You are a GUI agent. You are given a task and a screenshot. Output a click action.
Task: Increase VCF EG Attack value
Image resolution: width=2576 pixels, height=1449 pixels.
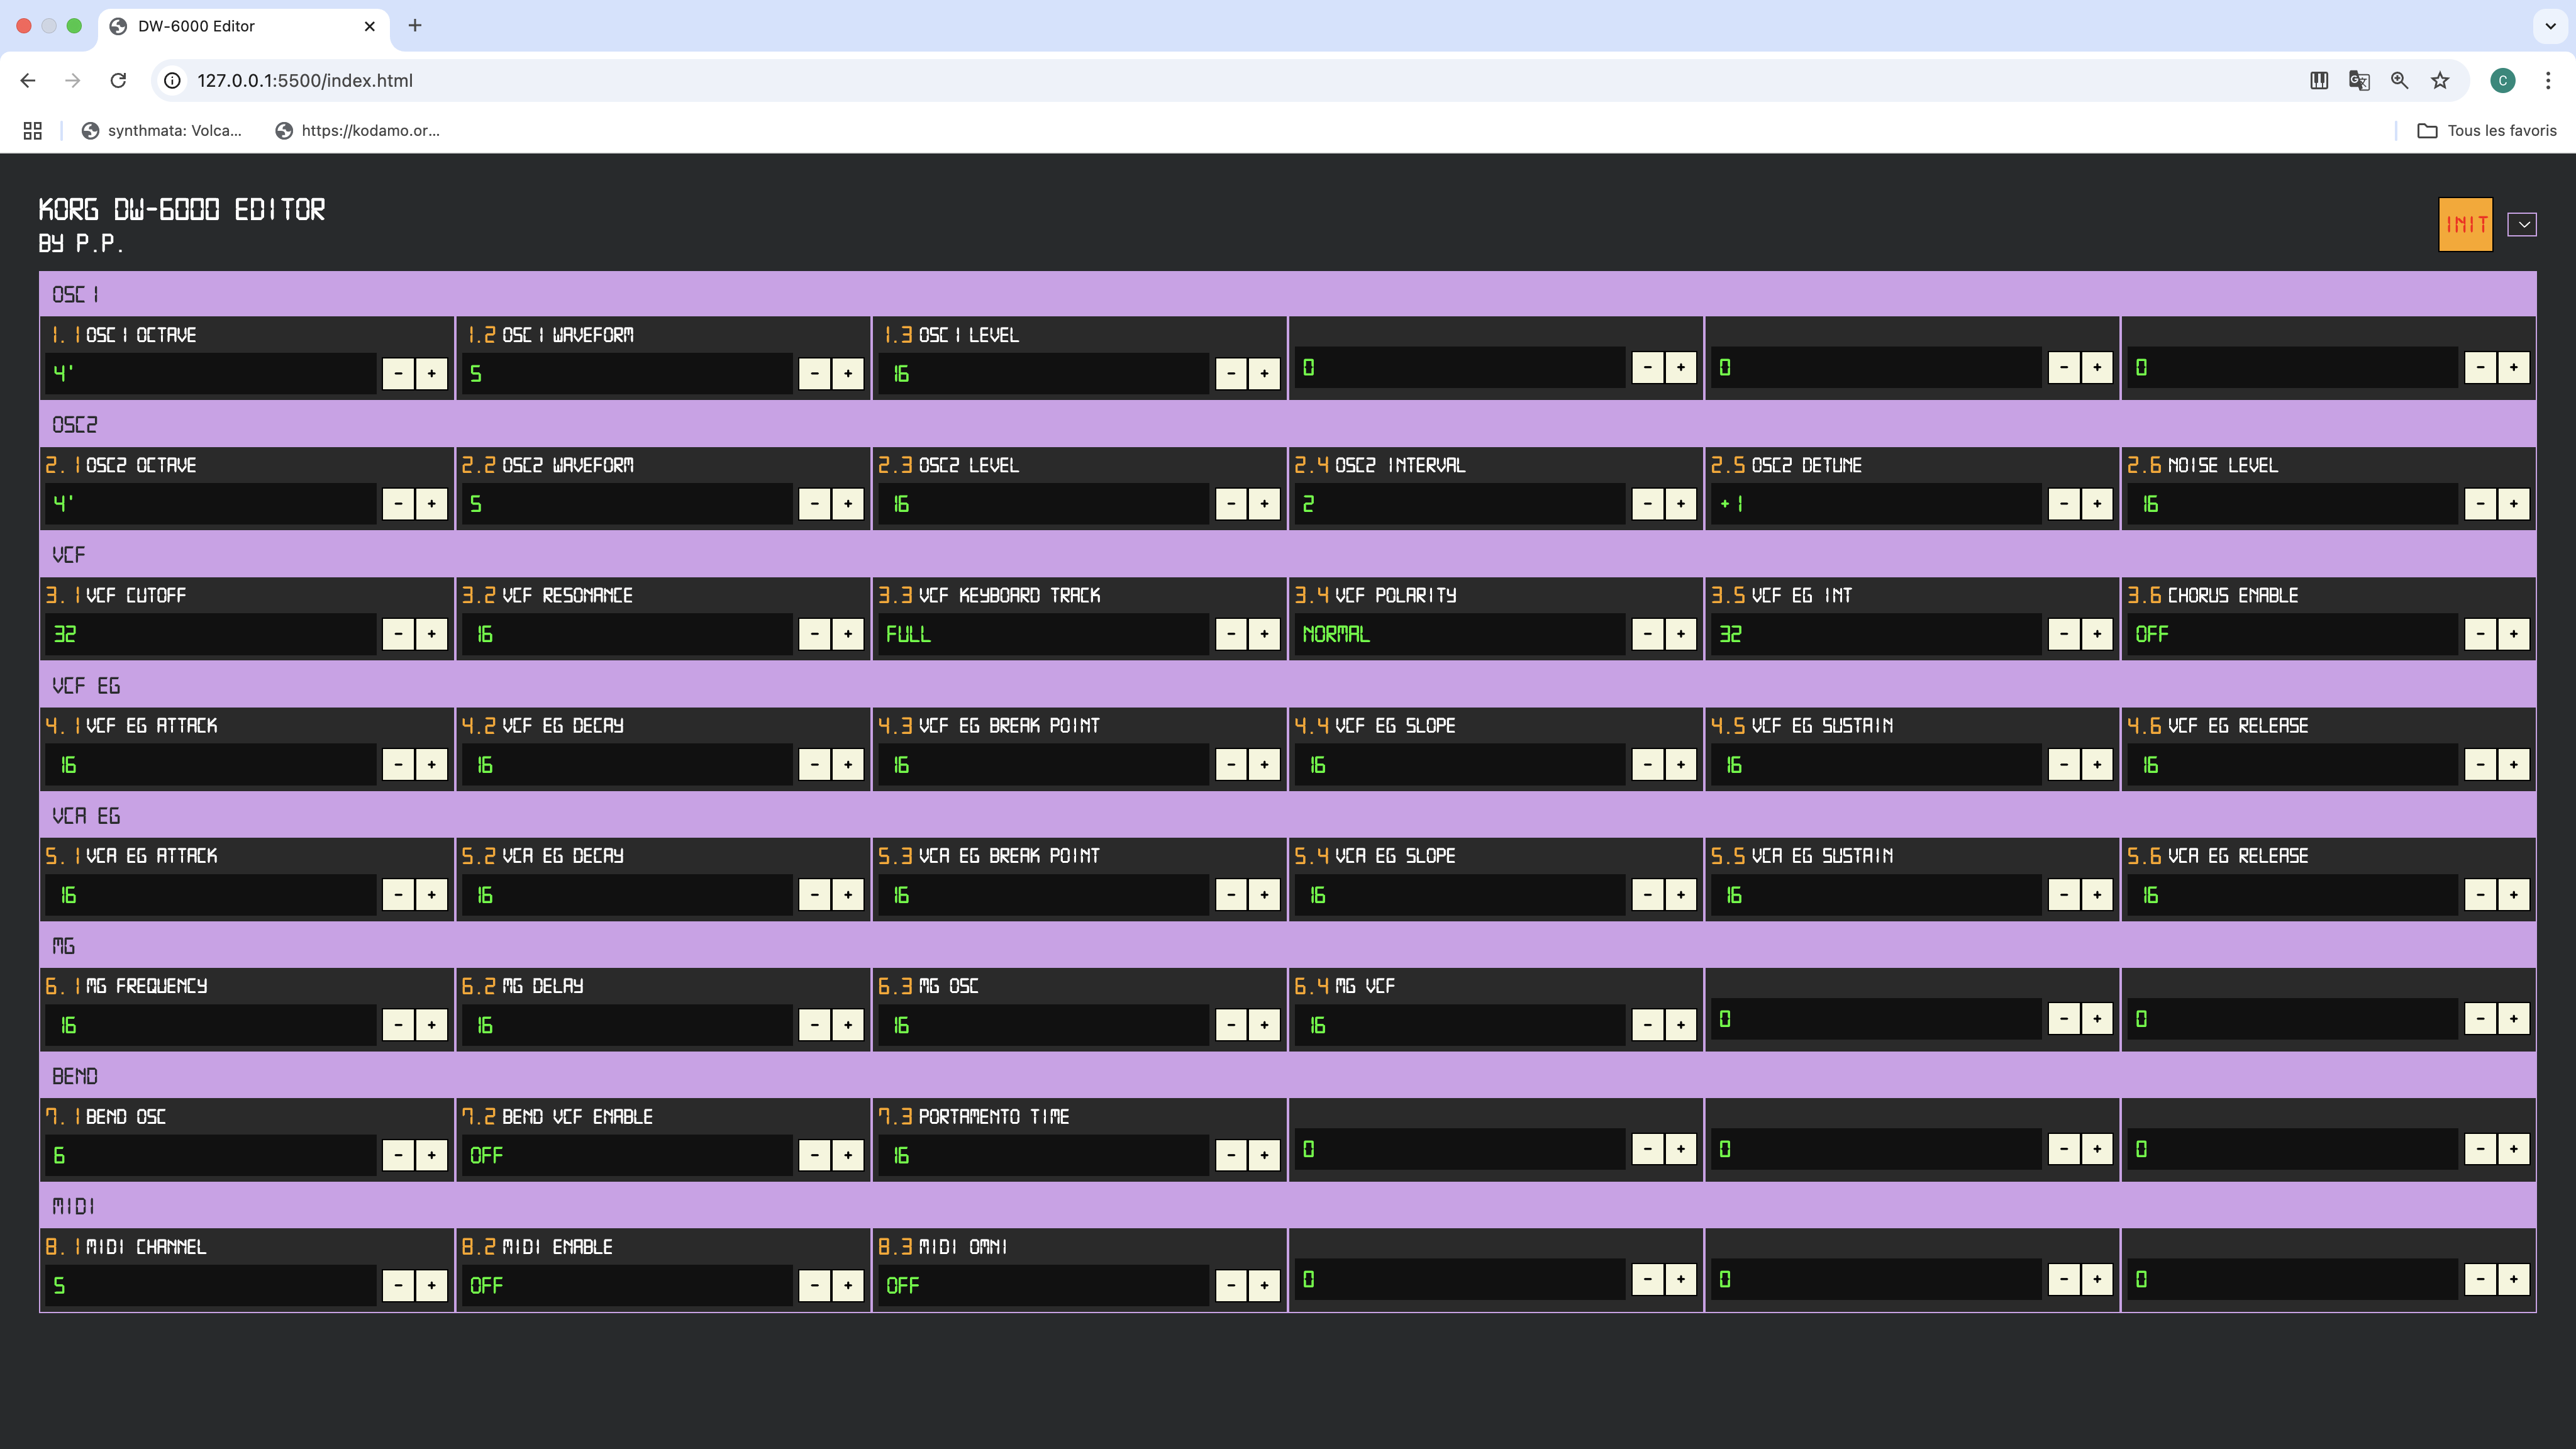click(x=431, y=765)
